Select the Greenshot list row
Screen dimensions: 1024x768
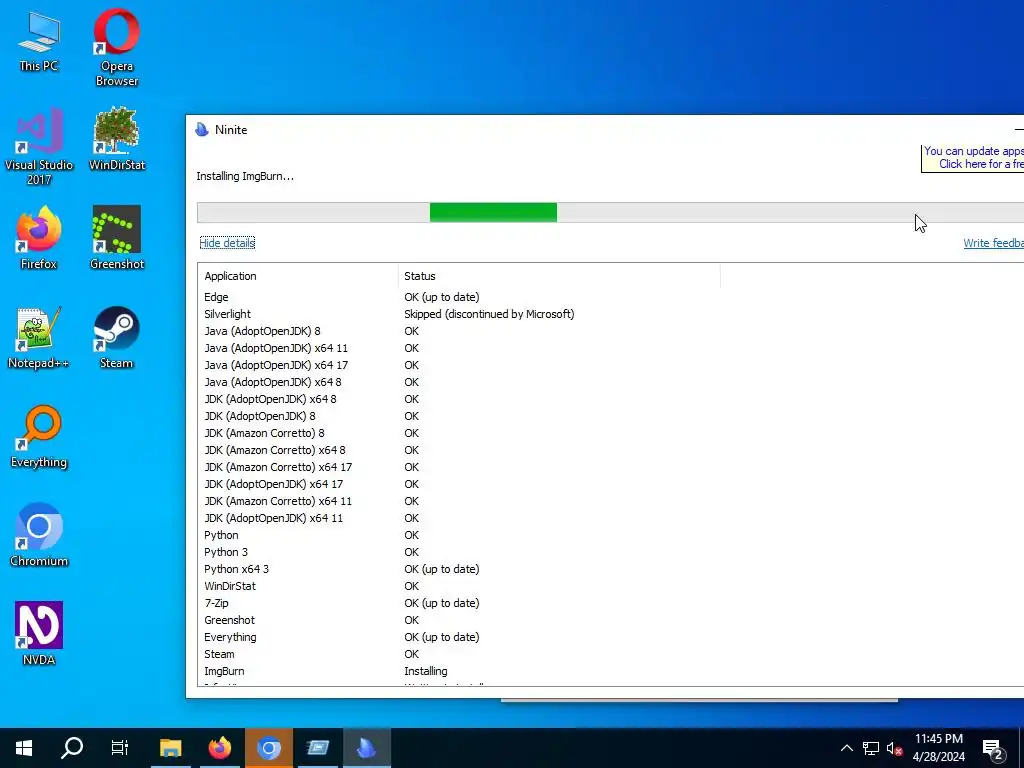coord(611,620)
